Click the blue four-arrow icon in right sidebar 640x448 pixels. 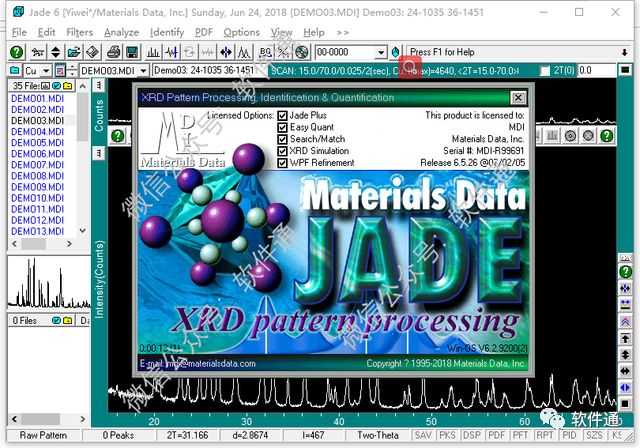[x=625, y=288]
